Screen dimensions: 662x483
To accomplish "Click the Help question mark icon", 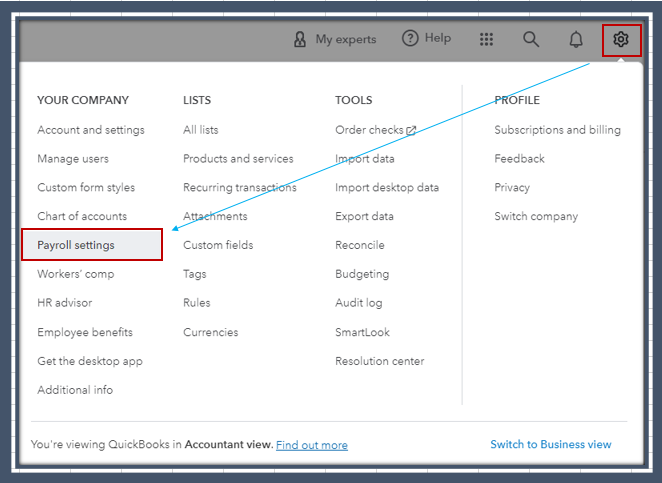I will (410, 38).
